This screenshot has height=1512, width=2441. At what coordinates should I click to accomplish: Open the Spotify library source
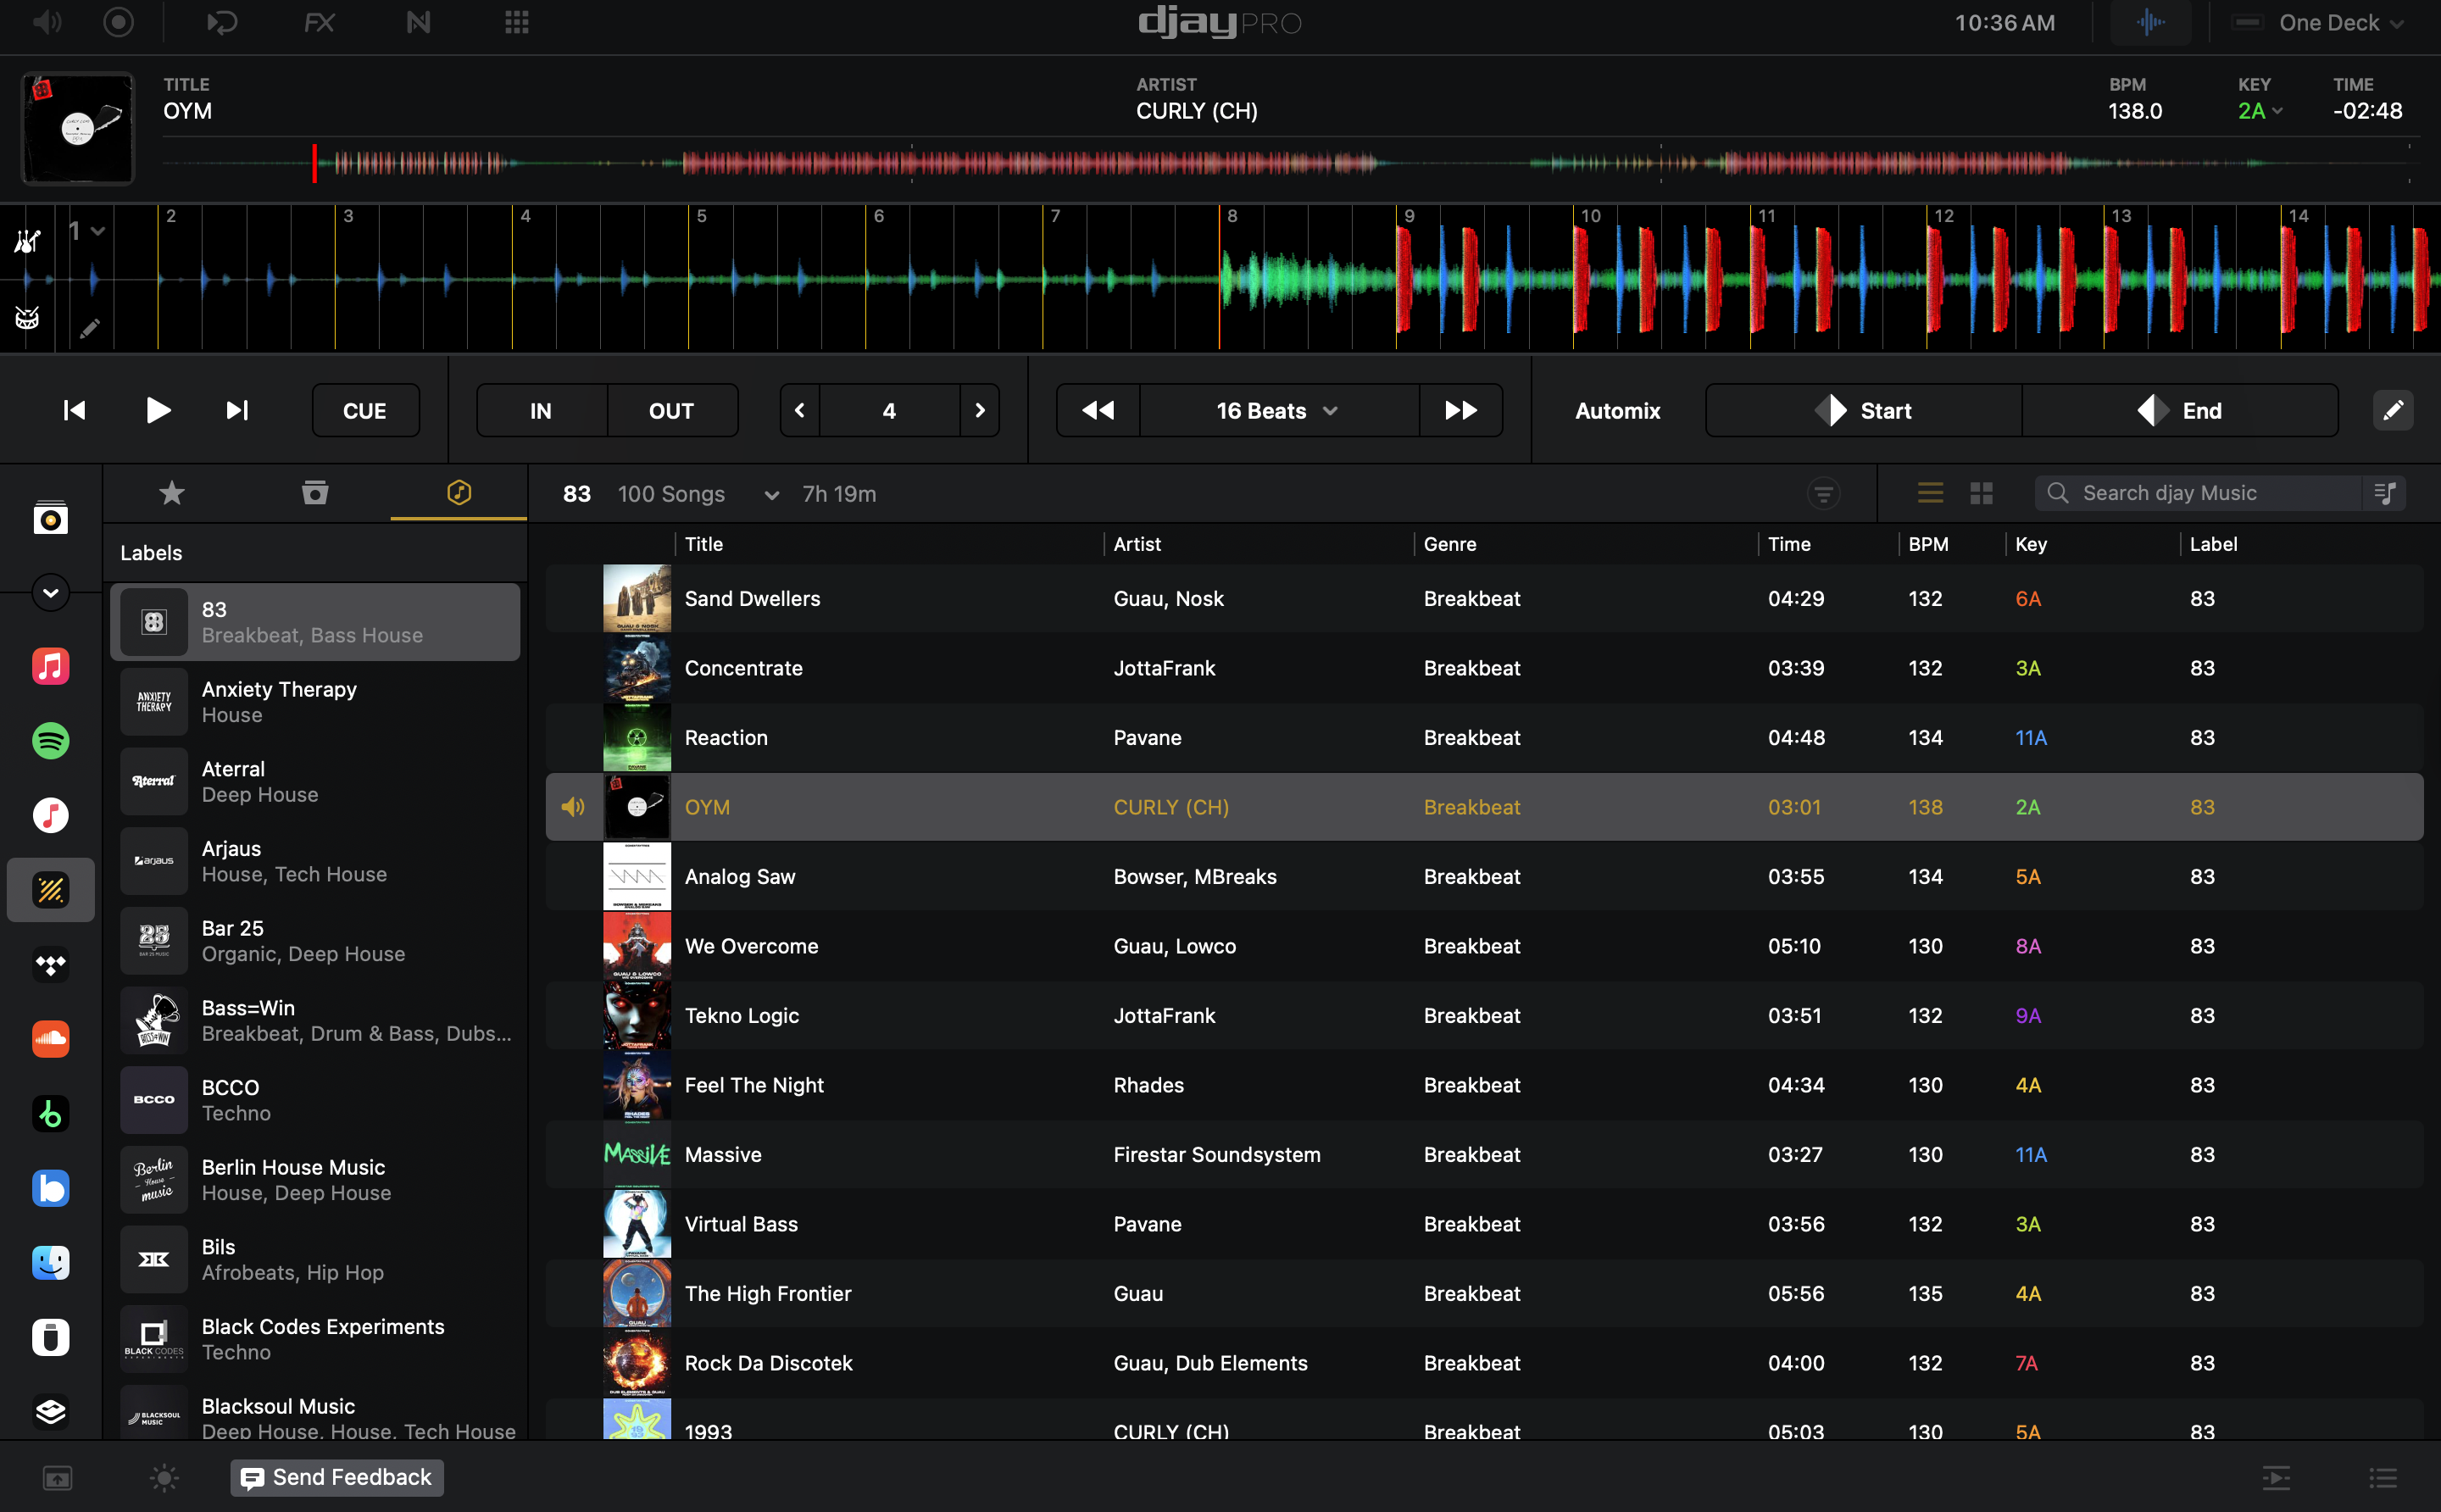(x=50, y=741)
